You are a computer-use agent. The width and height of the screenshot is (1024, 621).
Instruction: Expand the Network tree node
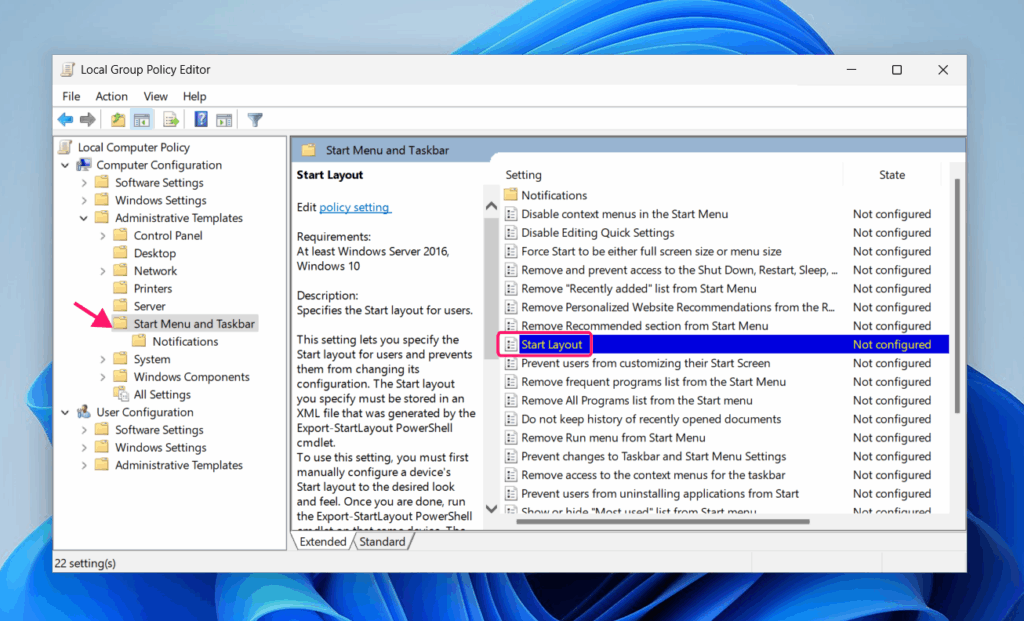coord(103,271)
